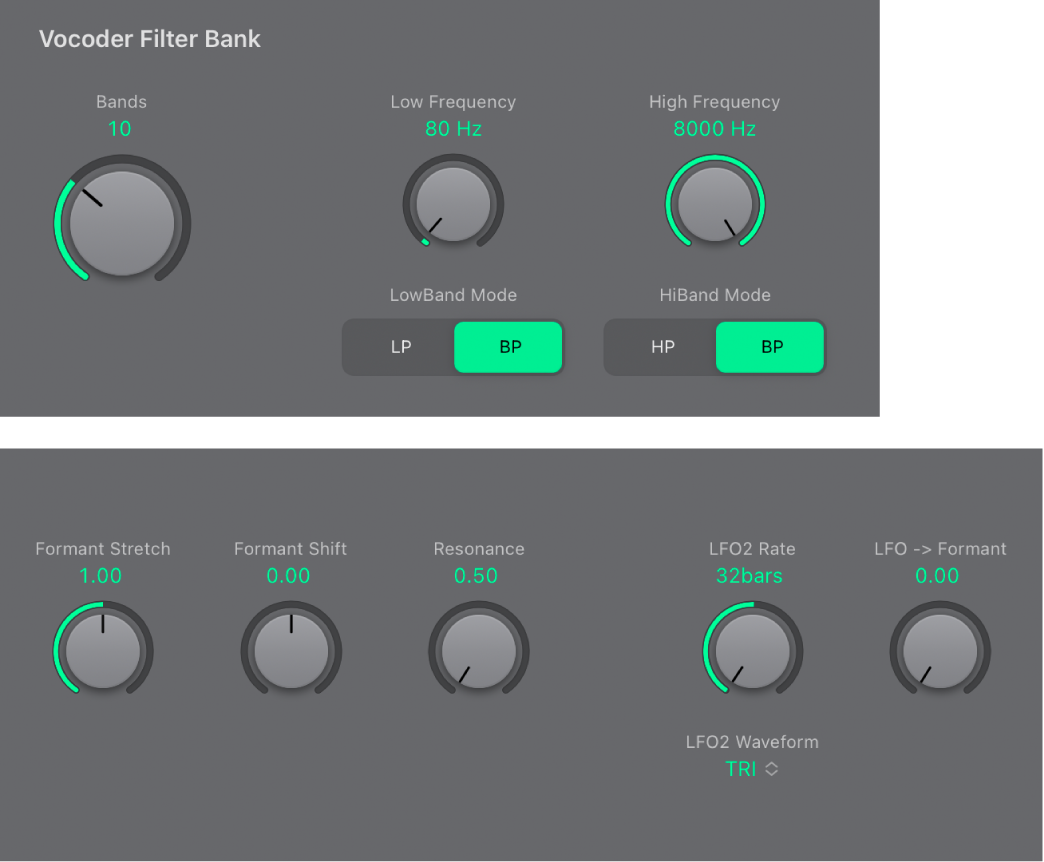This screenshot has height=862, width=1044.
Task: Select BP for HiBand Mode
Action: pyautogui.click(x=770, y=347)
